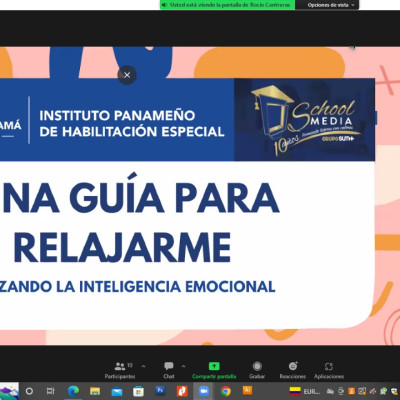Open File Explorer from the taskbar

(95, 391)
